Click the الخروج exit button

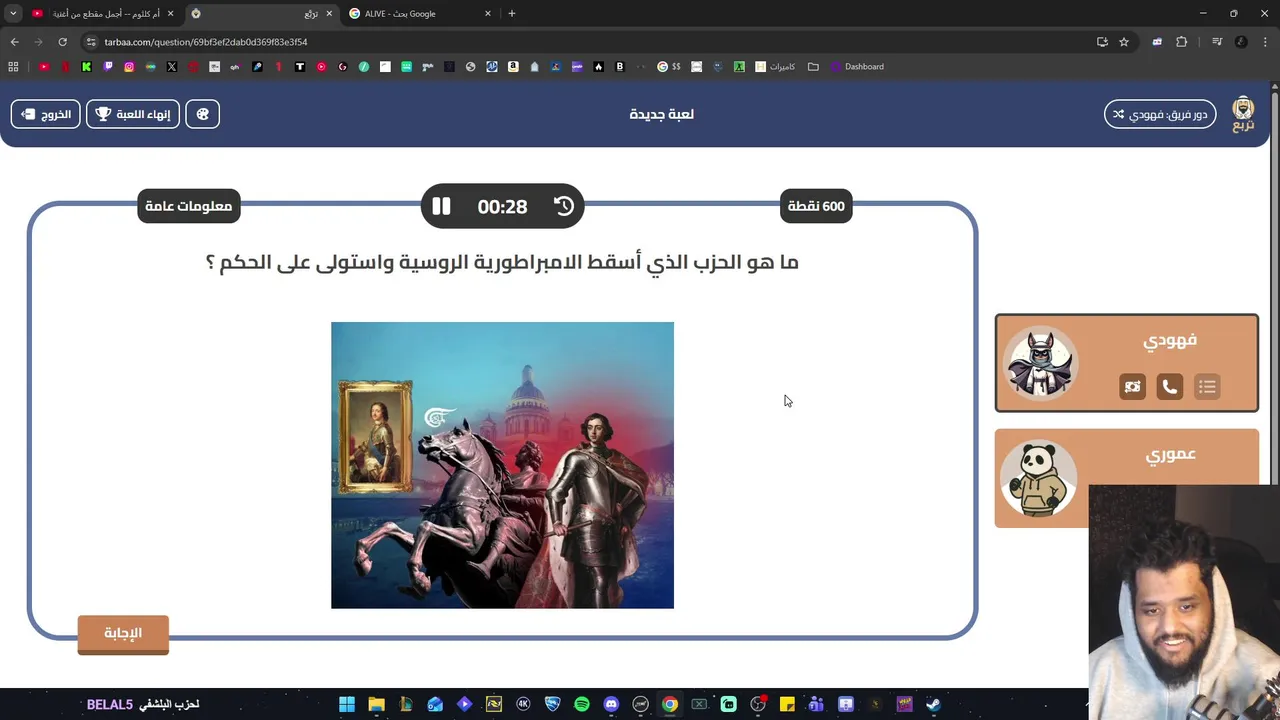[45, 114]
